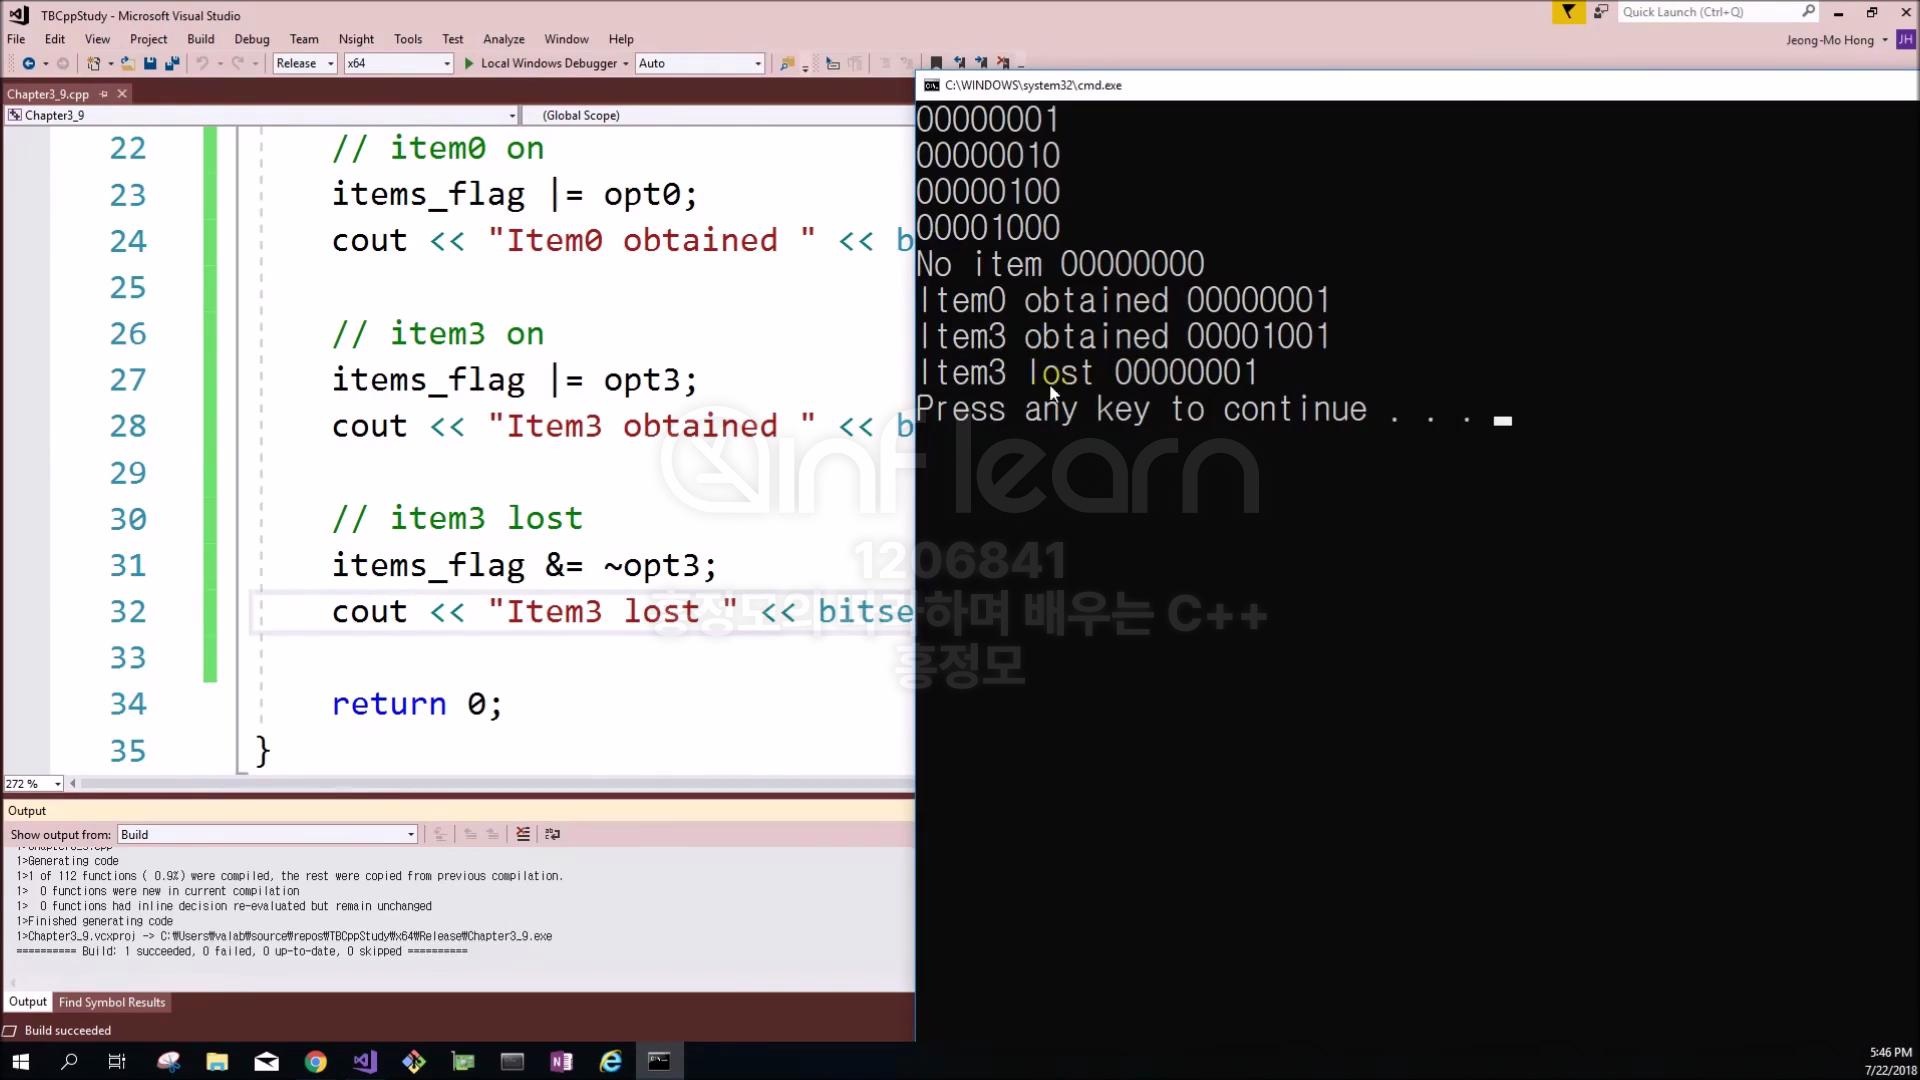The image size is (1920, 1080).
Task: Click the Save file toolbar icon
Action: coord(150,63)
